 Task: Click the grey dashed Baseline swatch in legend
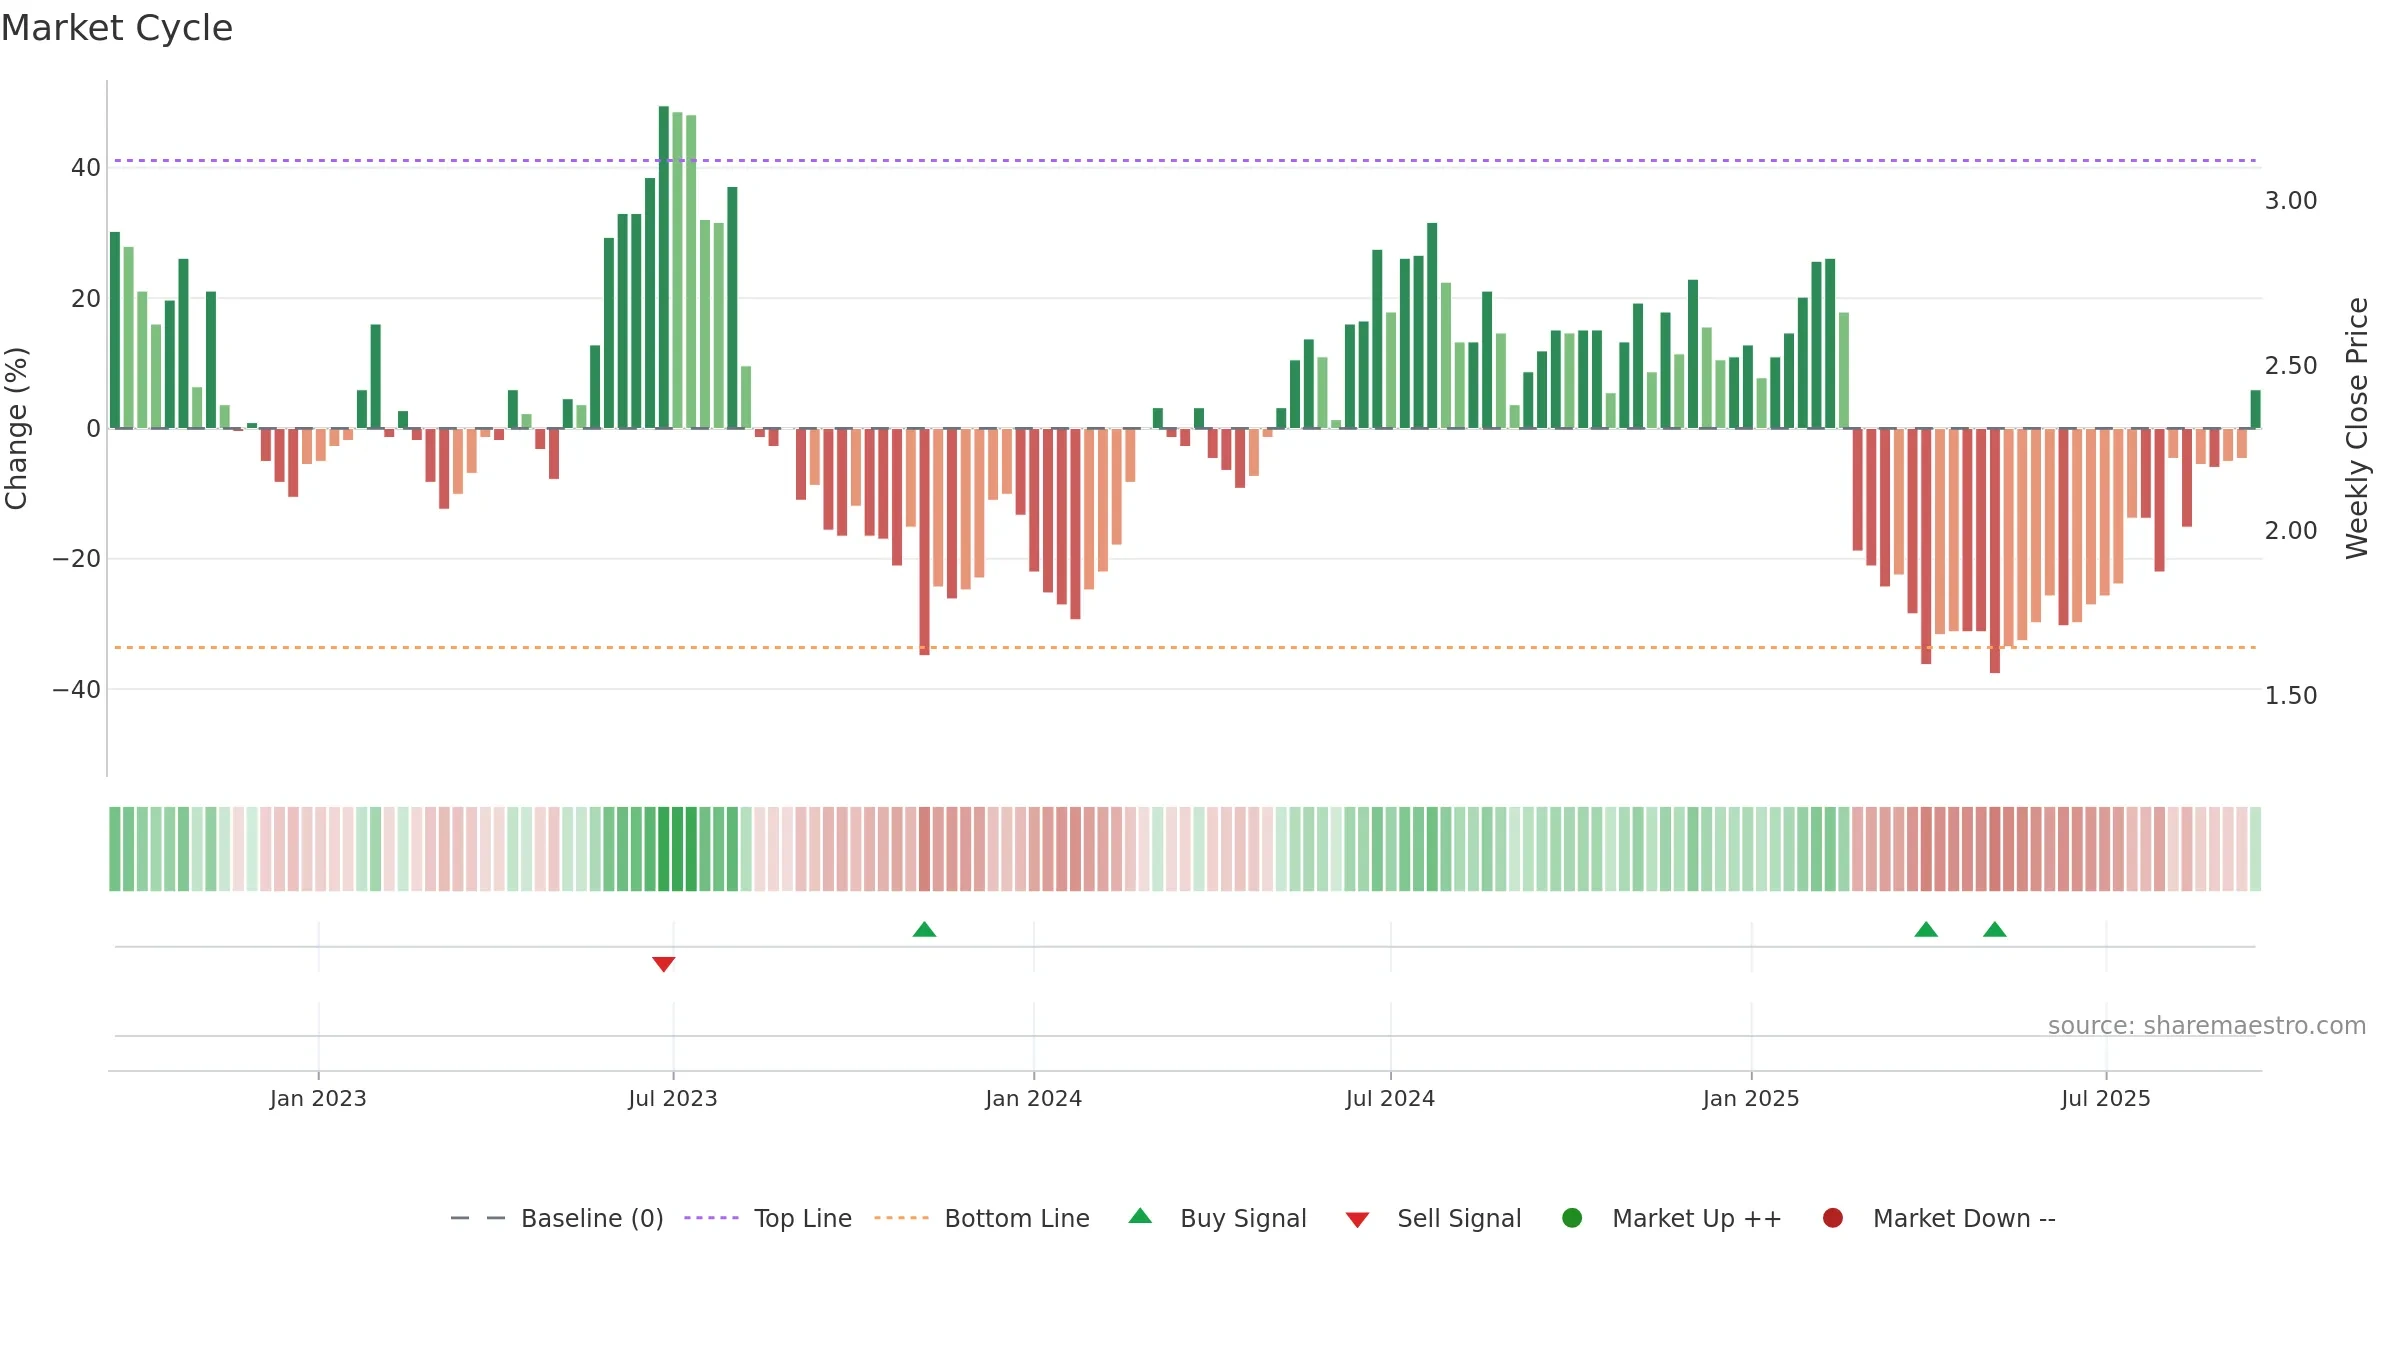coord(478,1218)
